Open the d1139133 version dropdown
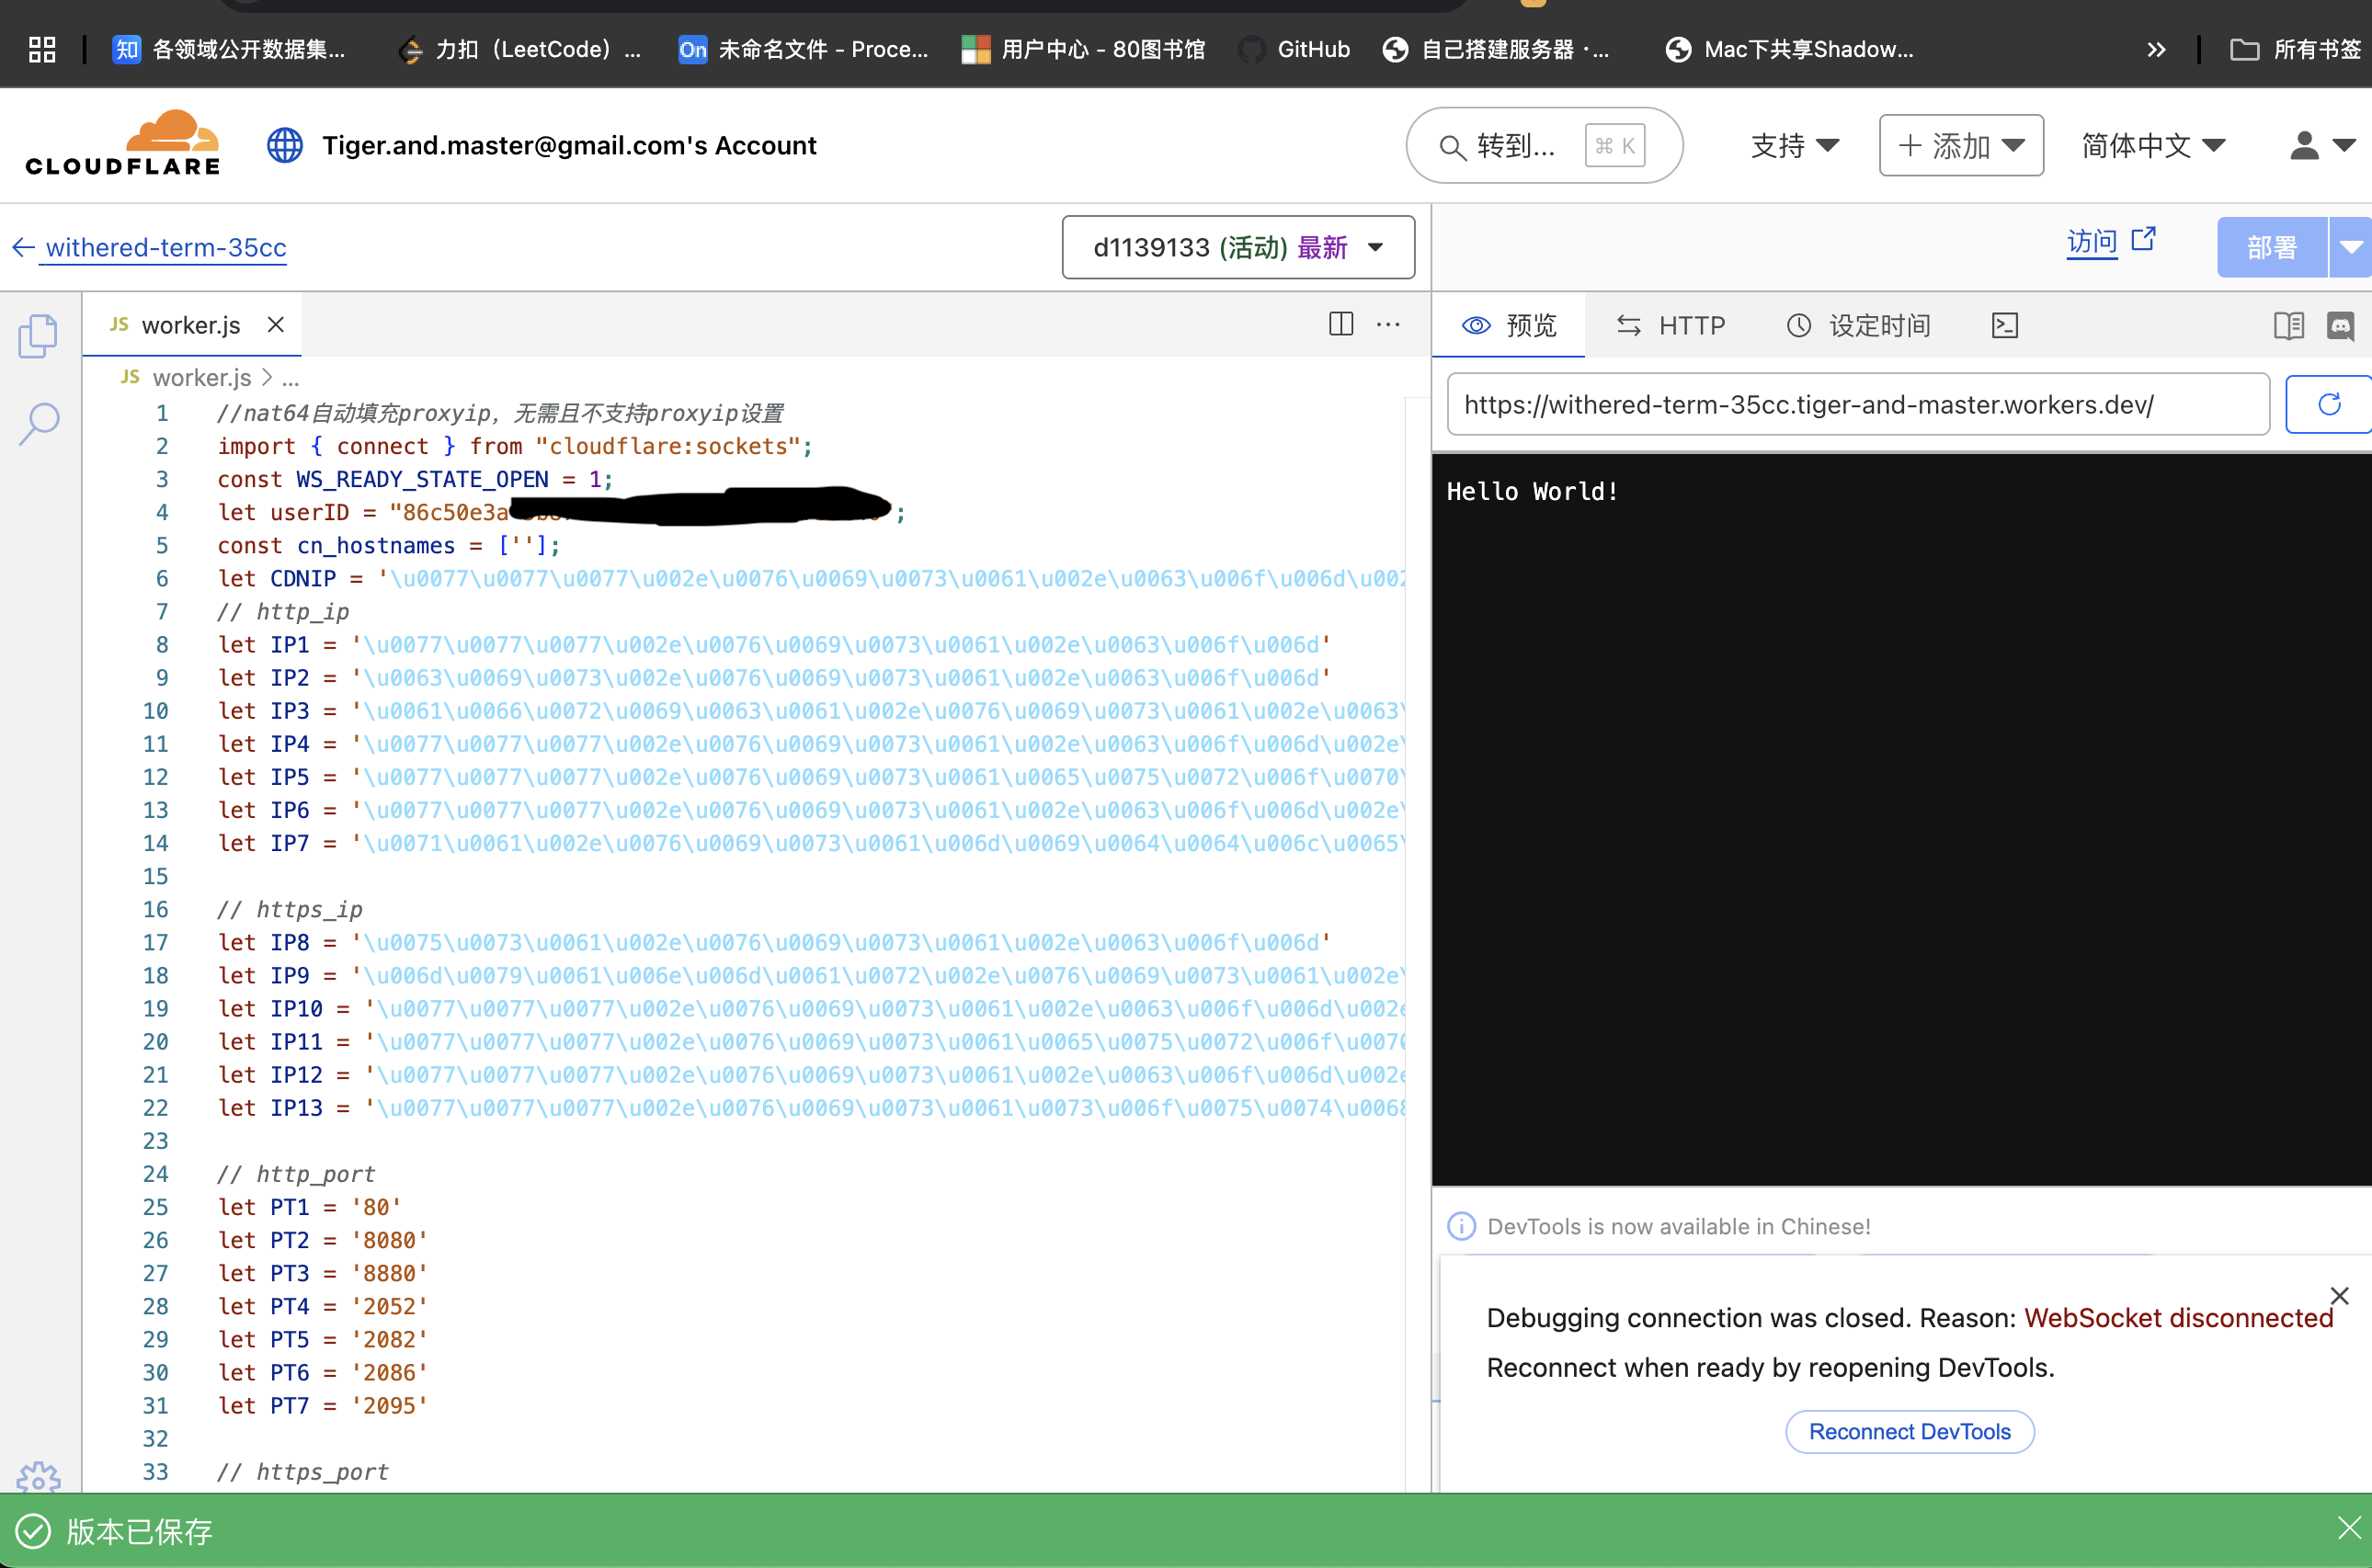 [1238, 247]
